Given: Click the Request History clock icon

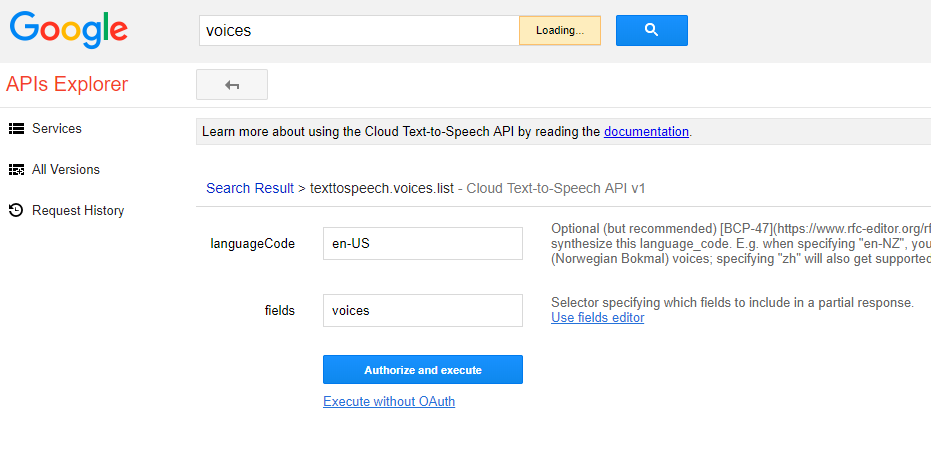Looking at the screenshot, I should point(16,210).
